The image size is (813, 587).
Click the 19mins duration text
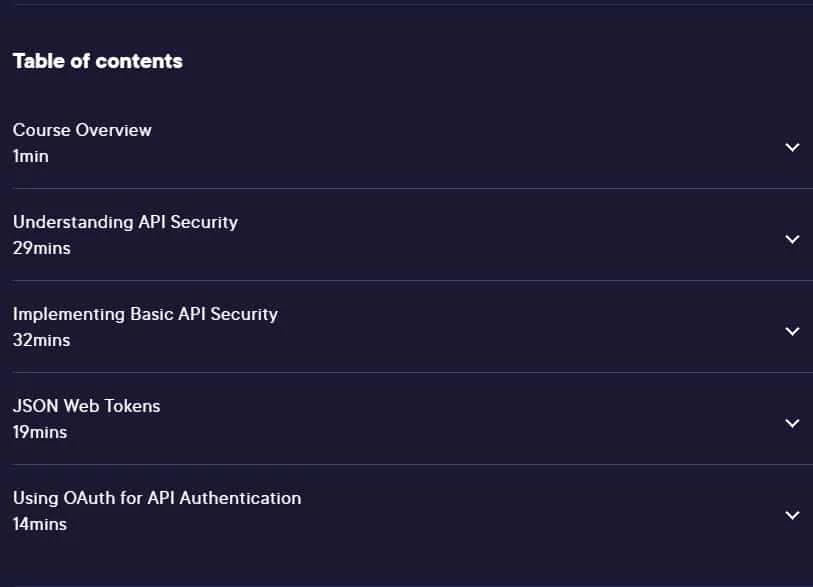pyautogui.click(x=40, y=432)
